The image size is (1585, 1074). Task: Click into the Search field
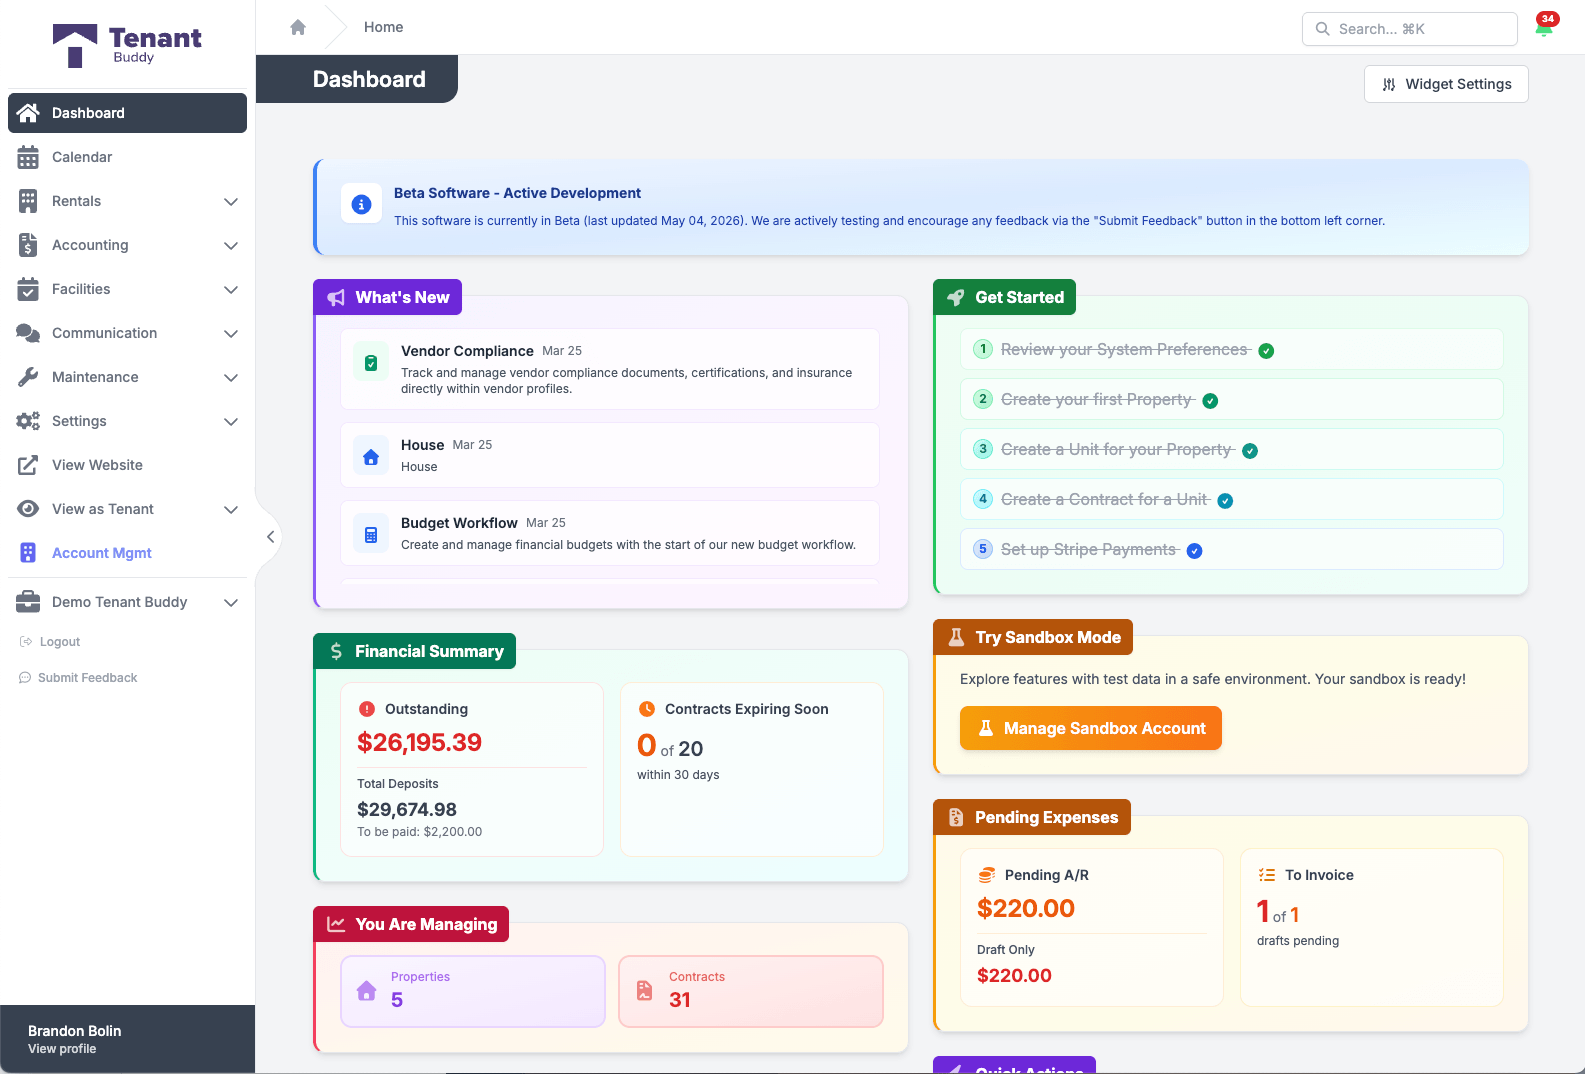coord(1410,29)
